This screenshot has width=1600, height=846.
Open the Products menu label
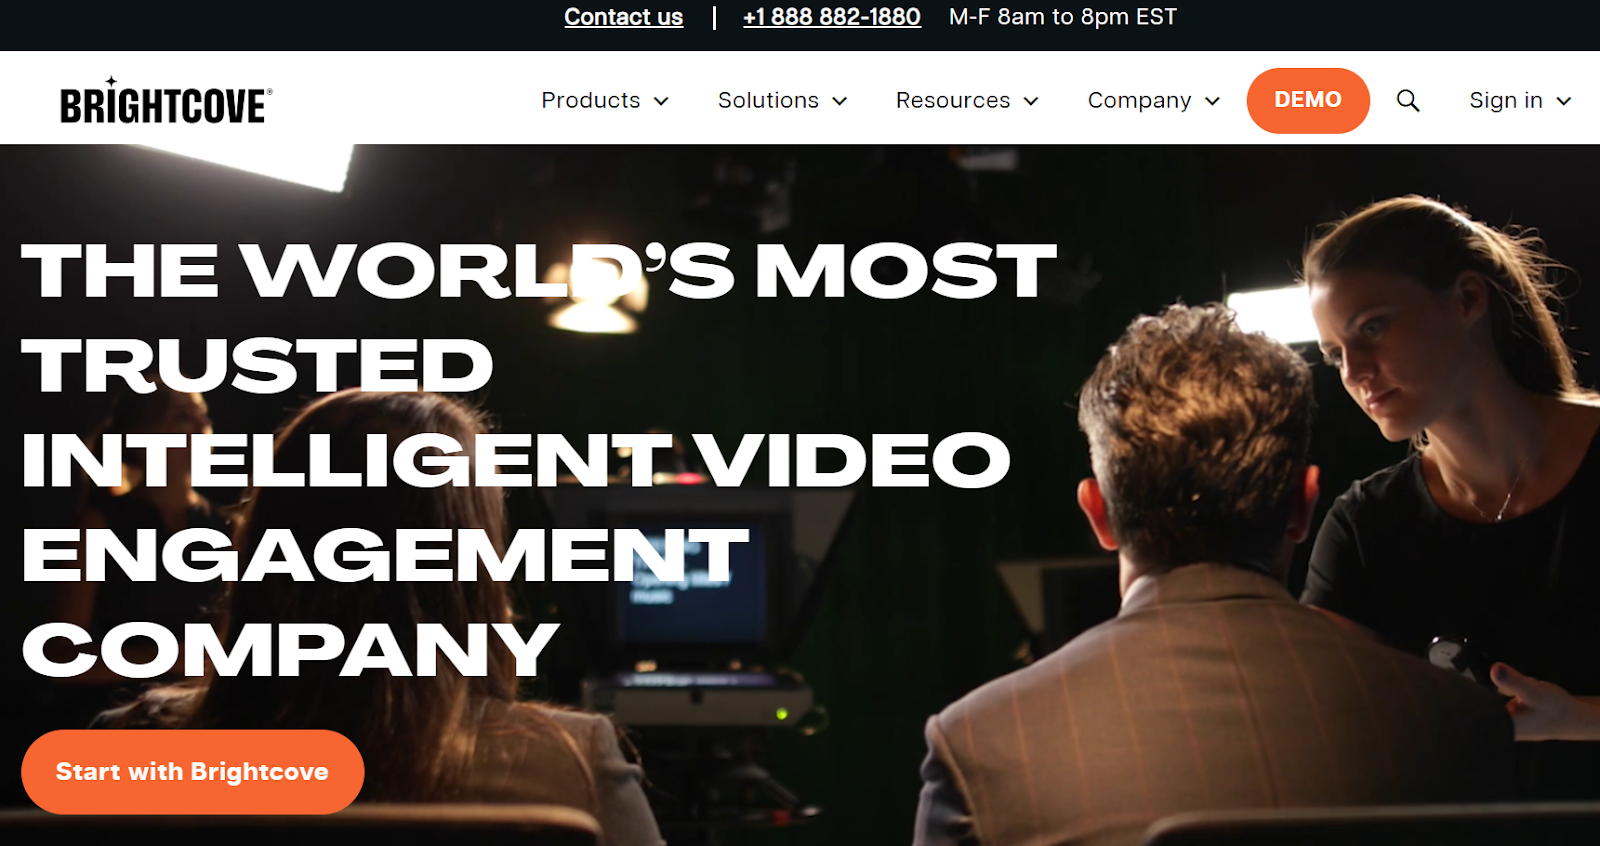[590, 101]
